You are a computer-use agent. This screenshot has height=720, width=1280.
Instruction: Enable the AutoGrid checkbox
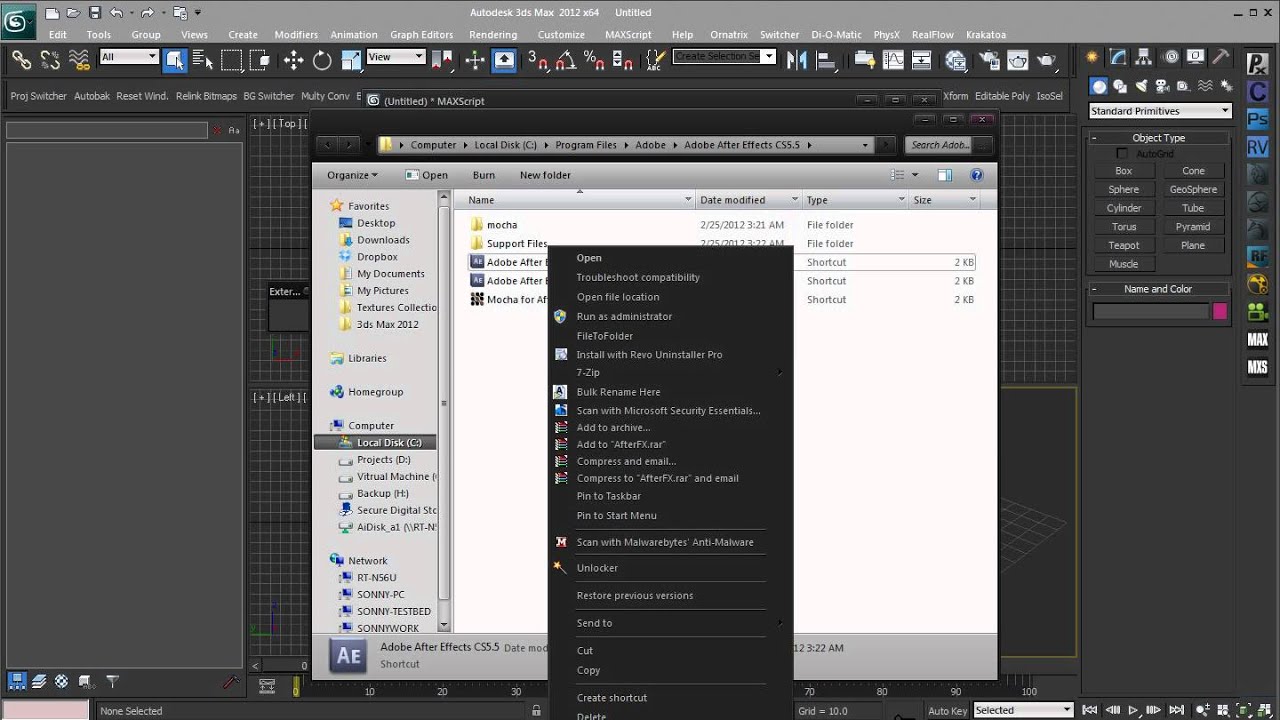pos(1122,153)
